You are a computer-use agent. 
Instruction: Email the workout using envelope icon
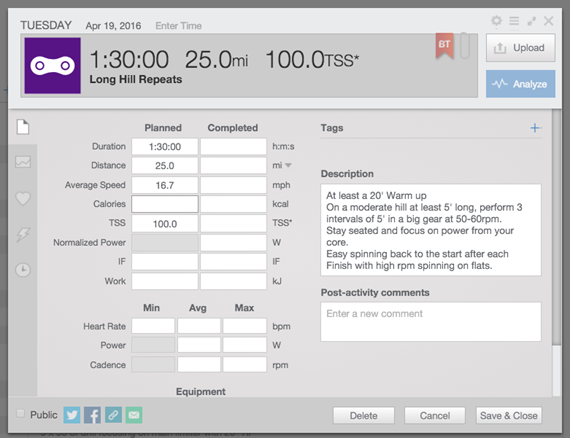tap(134, 415)
